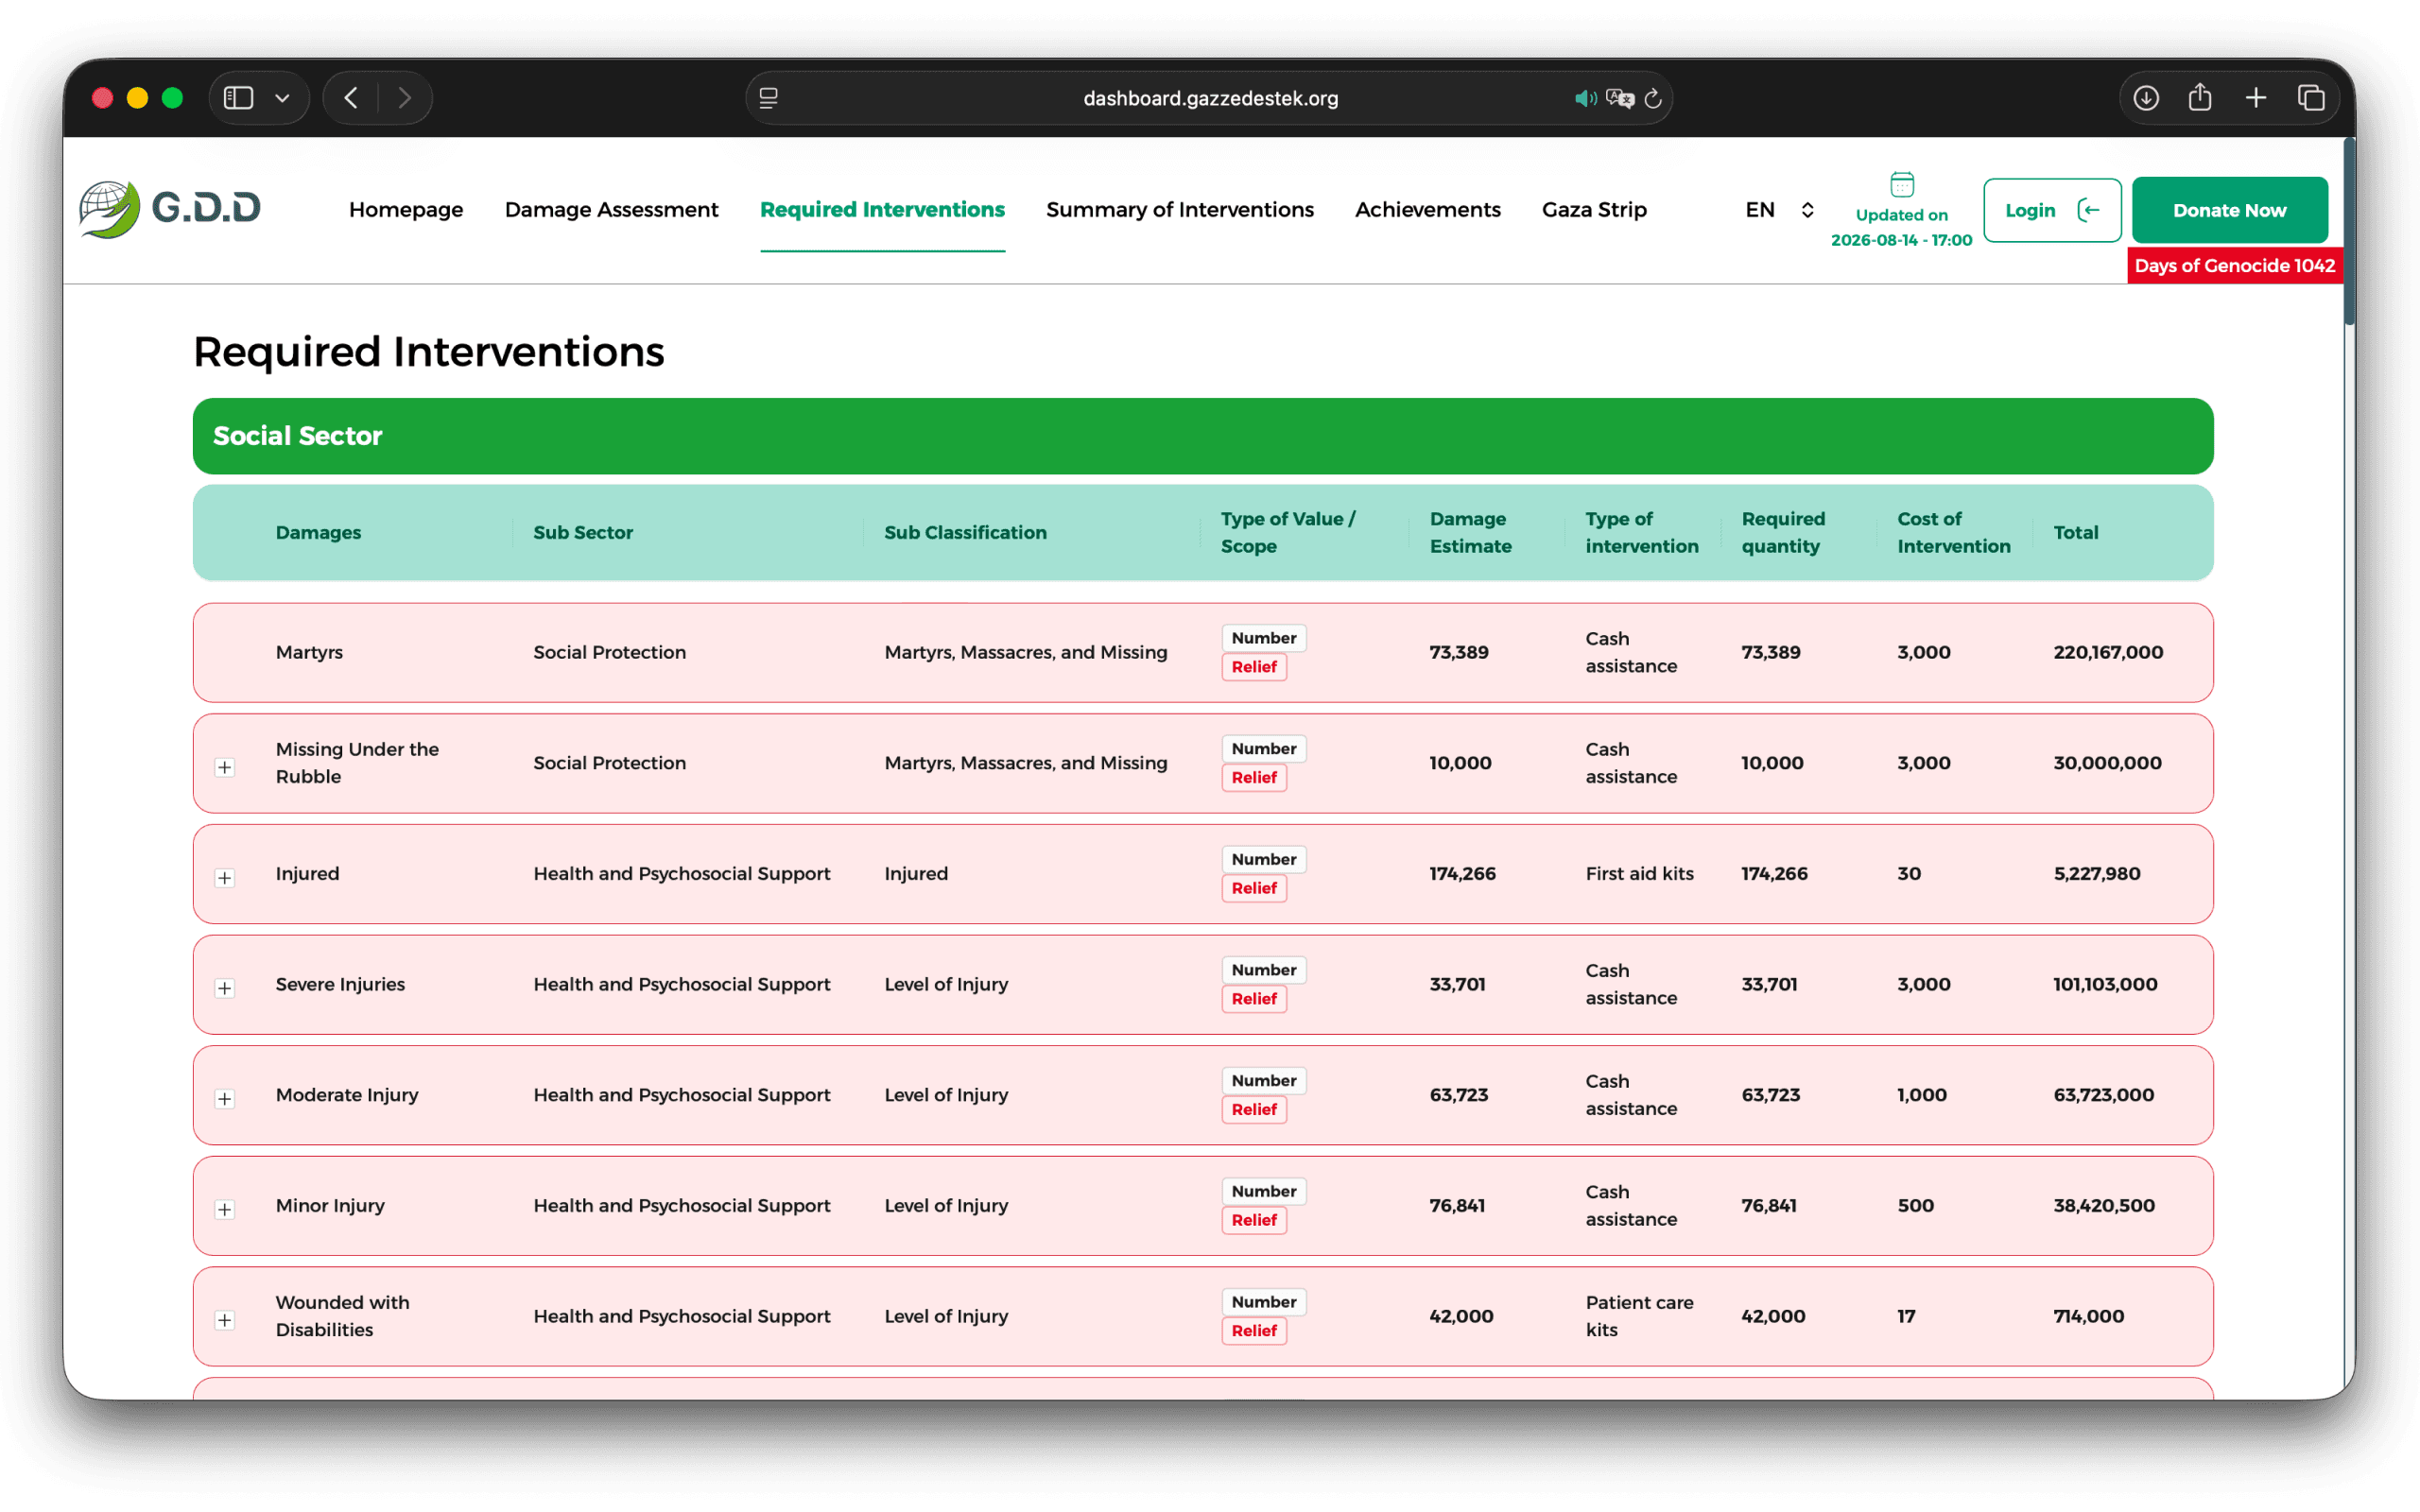Click the Login button
Screen dimensions: 2420x1512
pyautogui.click(x=2051, y=210)
